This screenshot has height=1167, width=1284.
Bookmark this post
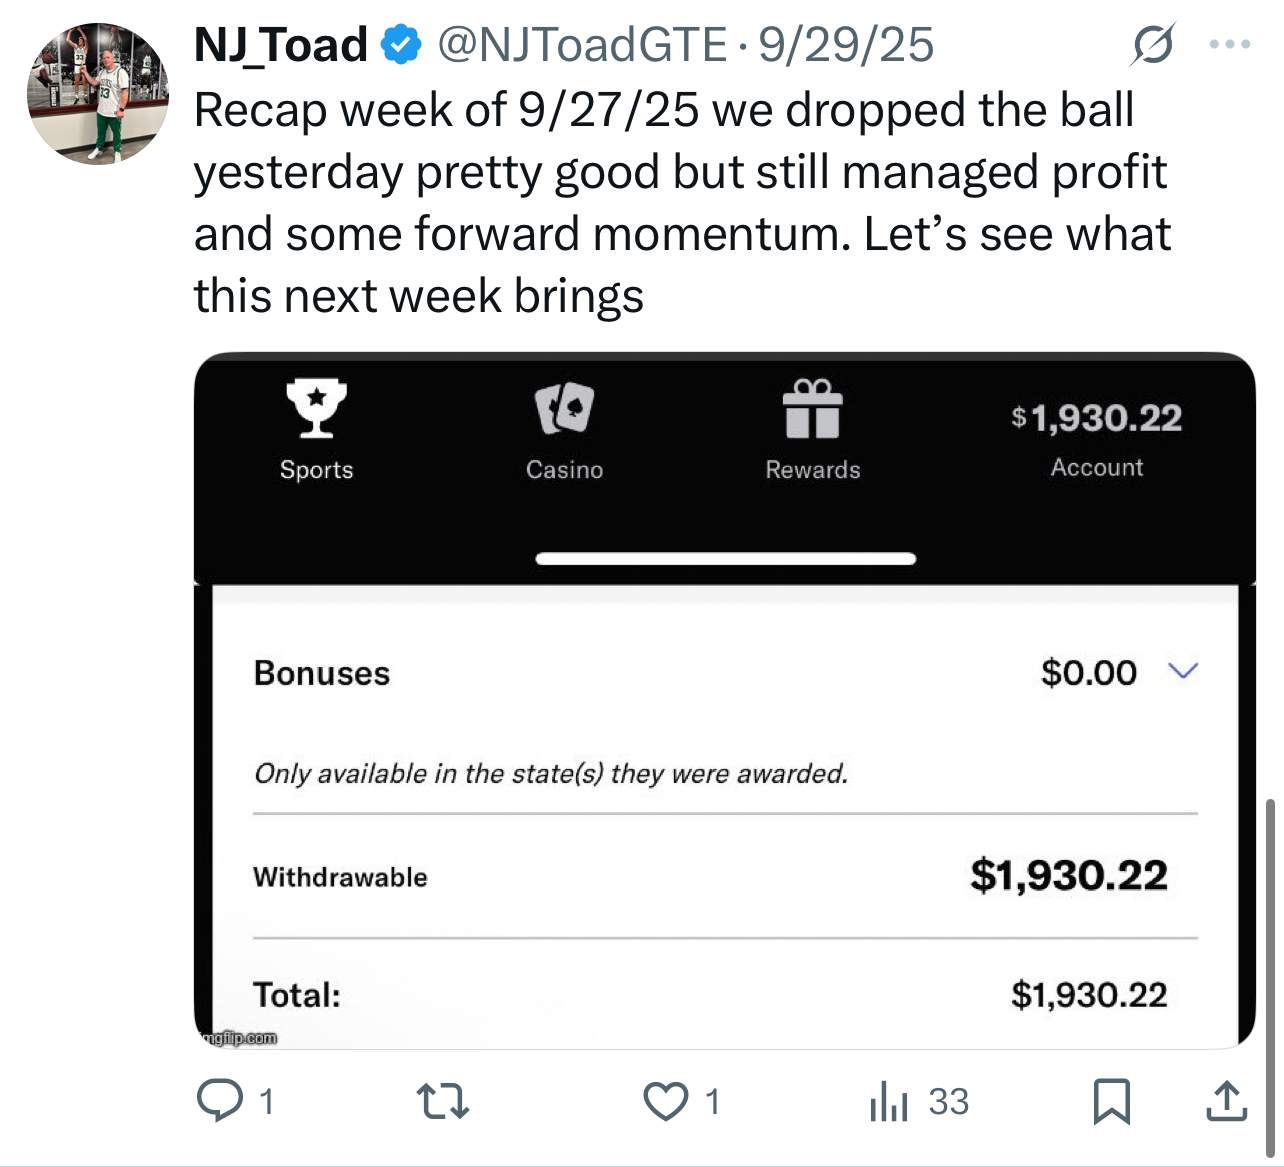(1111, 1101)
